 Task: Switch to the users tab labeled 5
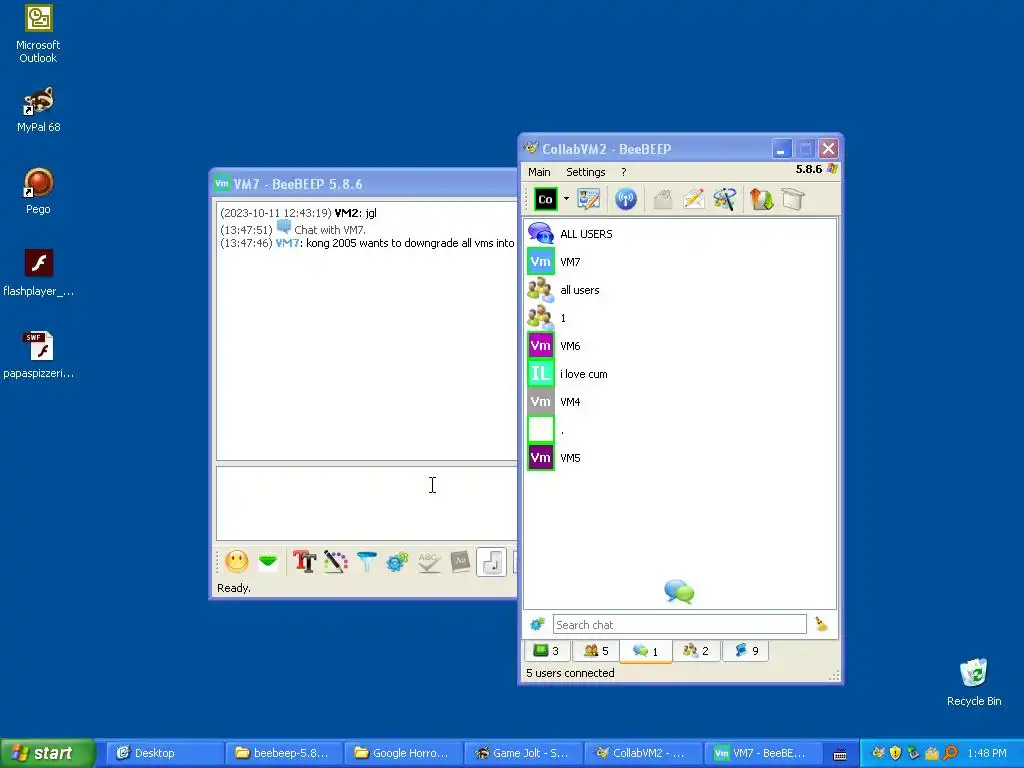pos(596,650)
